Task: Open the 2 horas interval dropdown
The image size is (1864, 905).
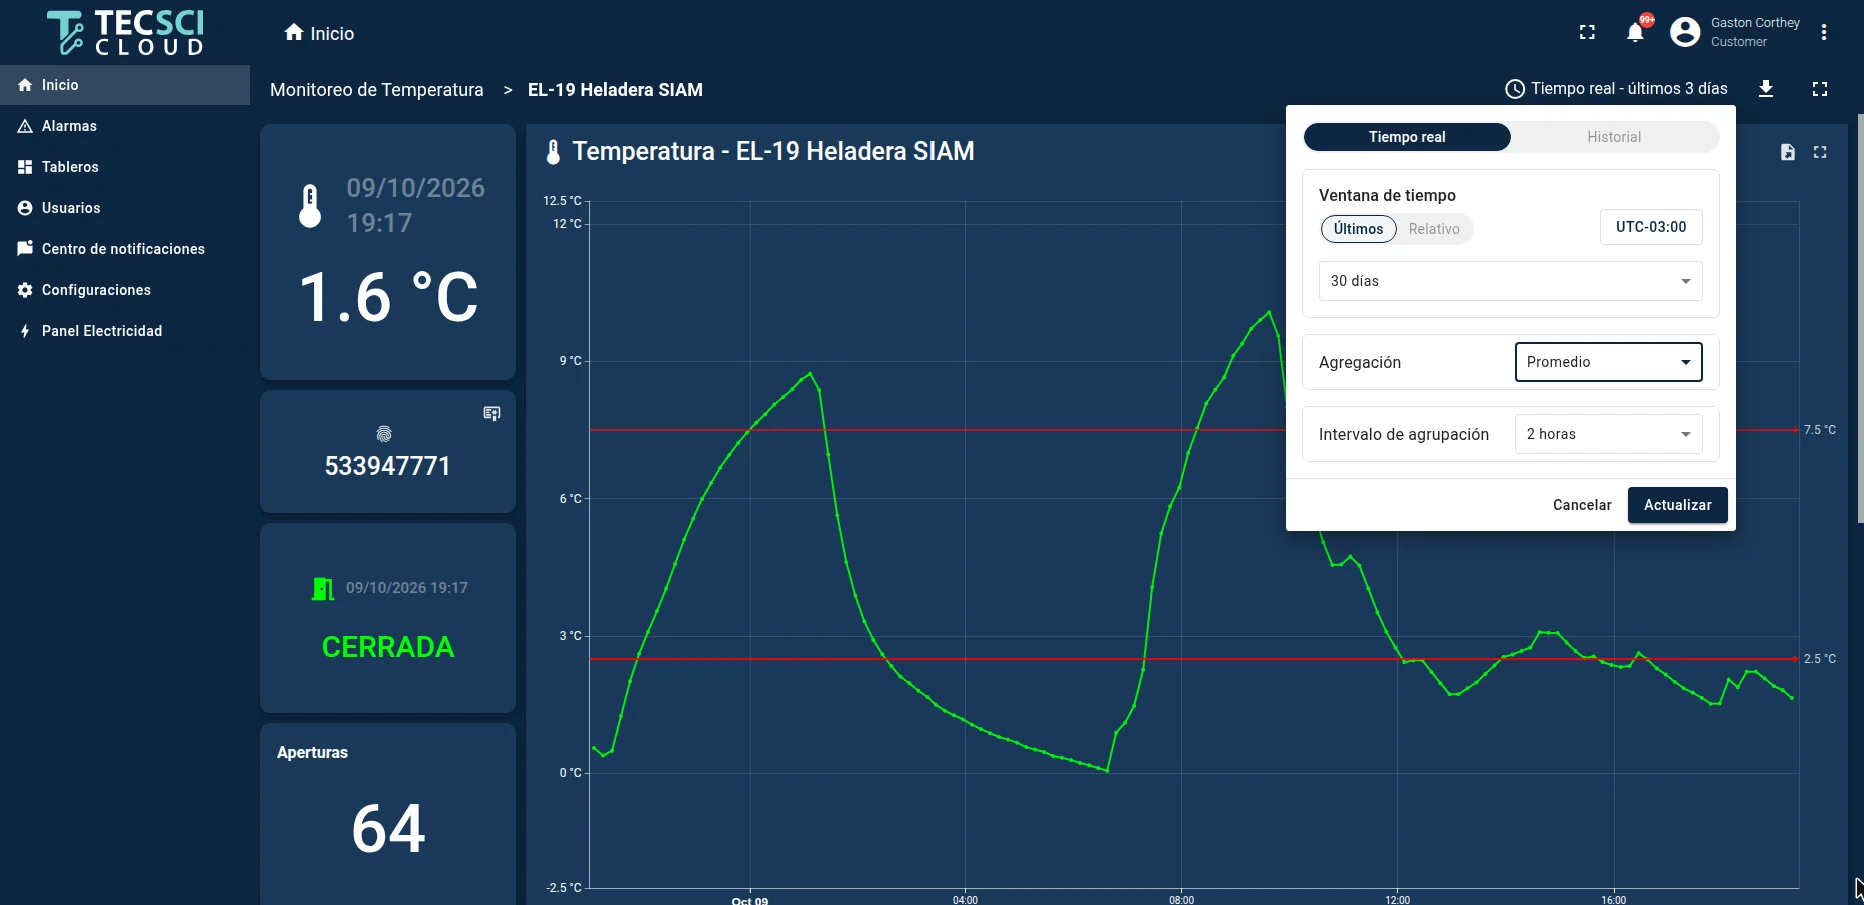Action: (x=1609, y=434)
